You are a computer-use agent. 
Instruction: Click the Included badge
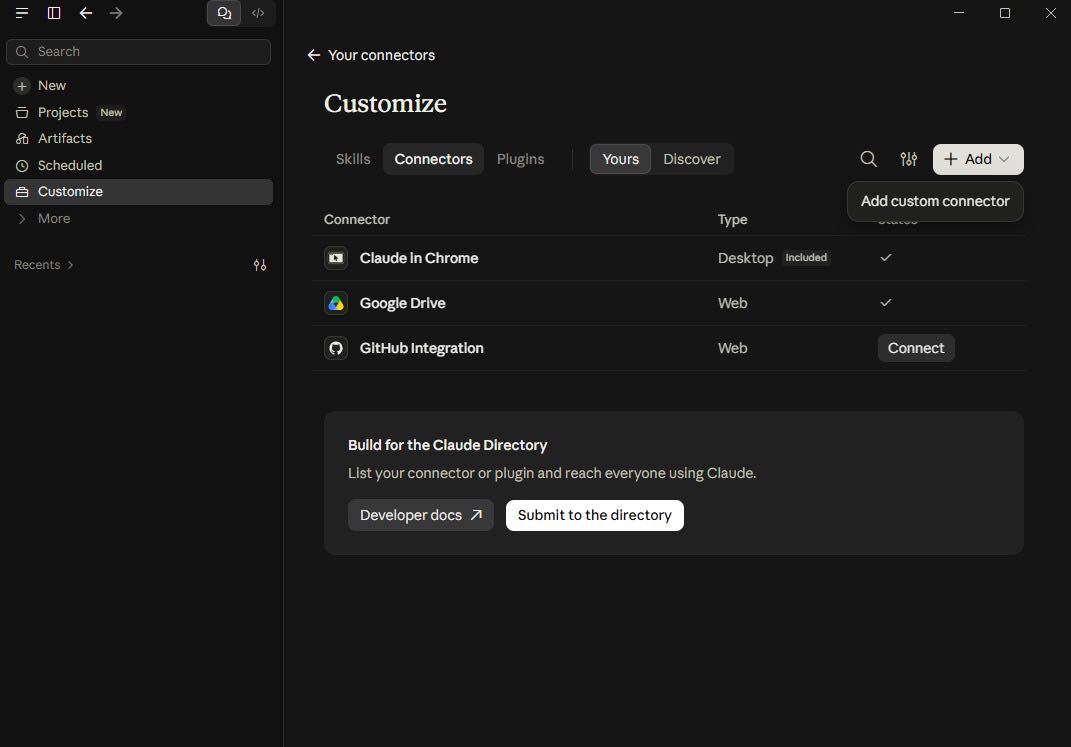coord(806,257)
